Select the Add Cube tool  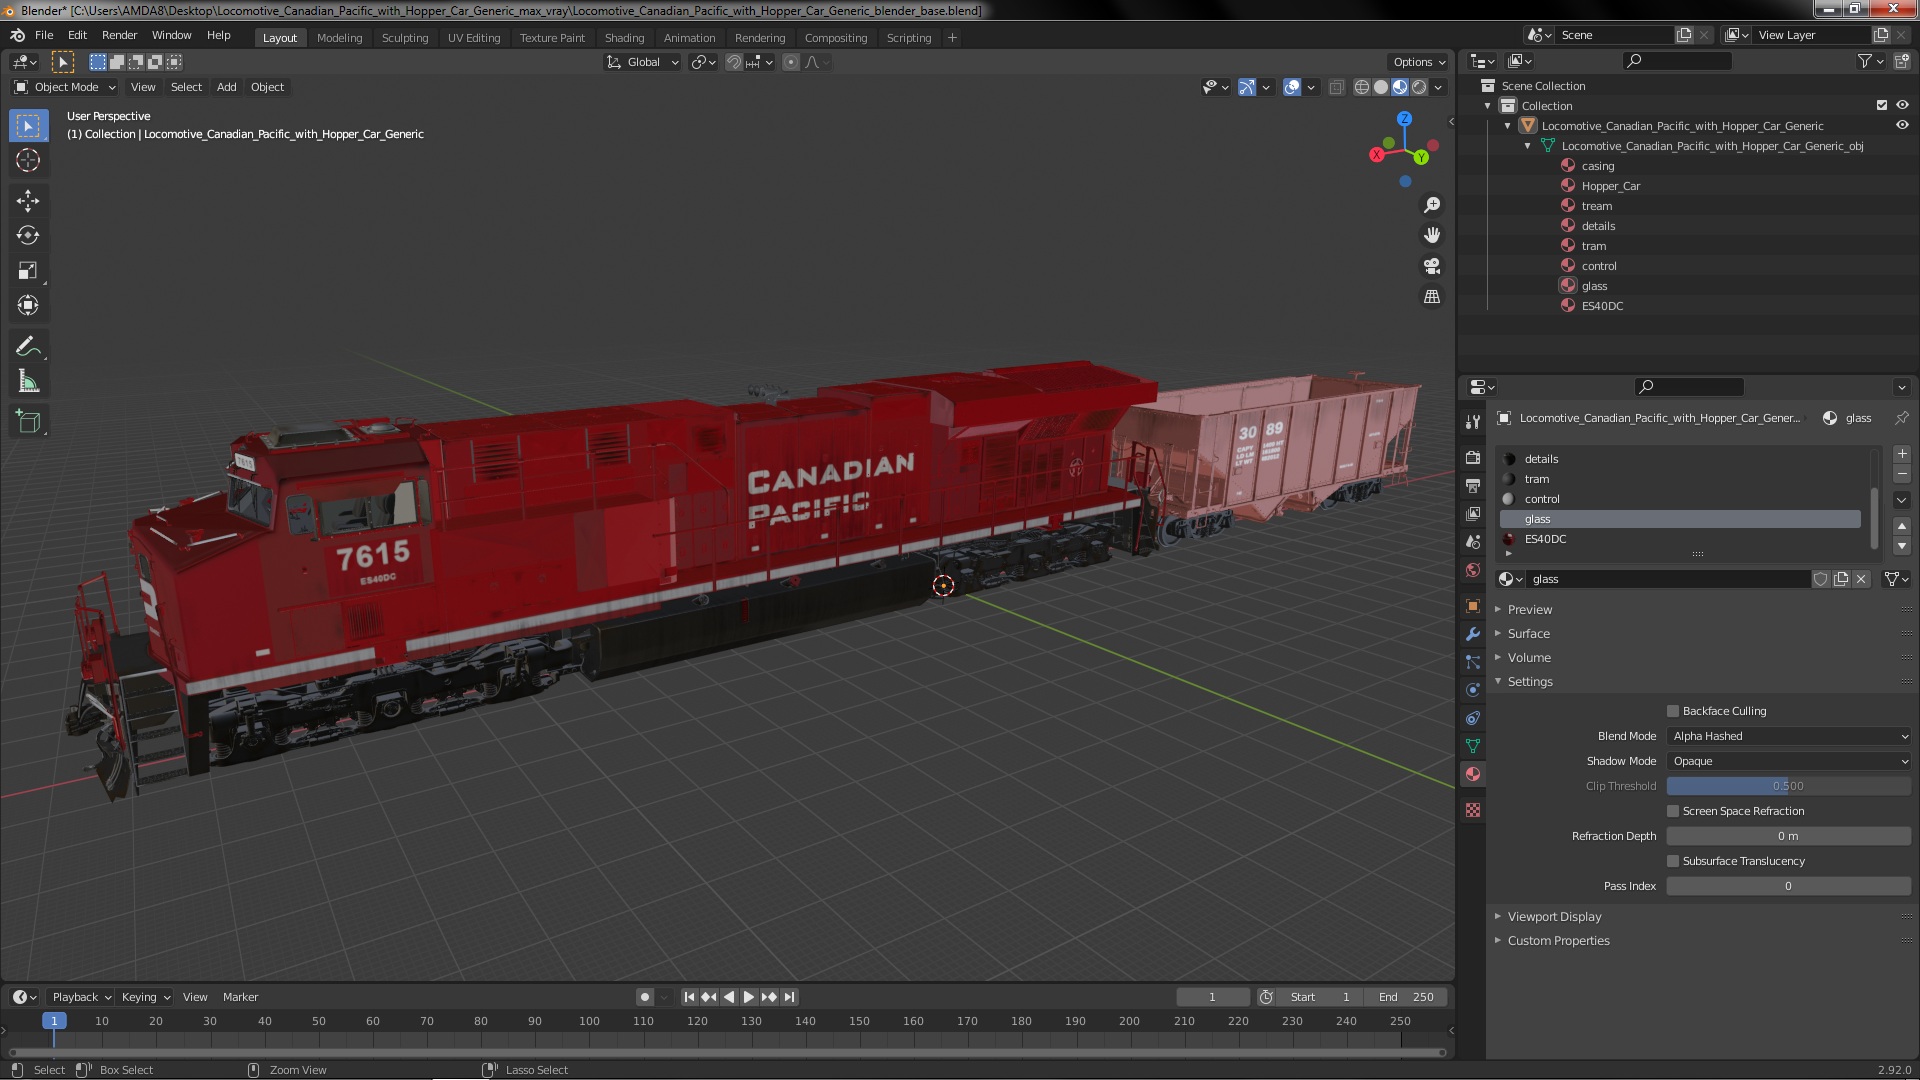point(28,422)
